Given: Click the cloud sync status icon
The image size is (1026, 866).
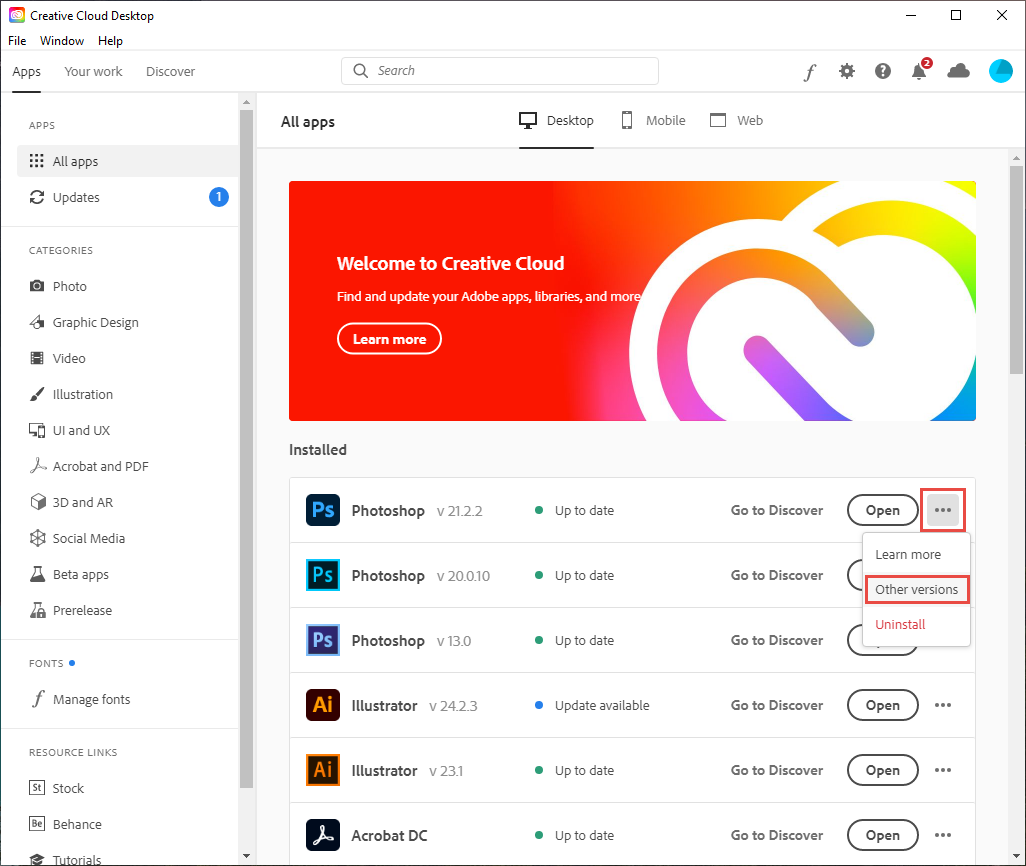Looking at the screenshot, I should point(958,71).
